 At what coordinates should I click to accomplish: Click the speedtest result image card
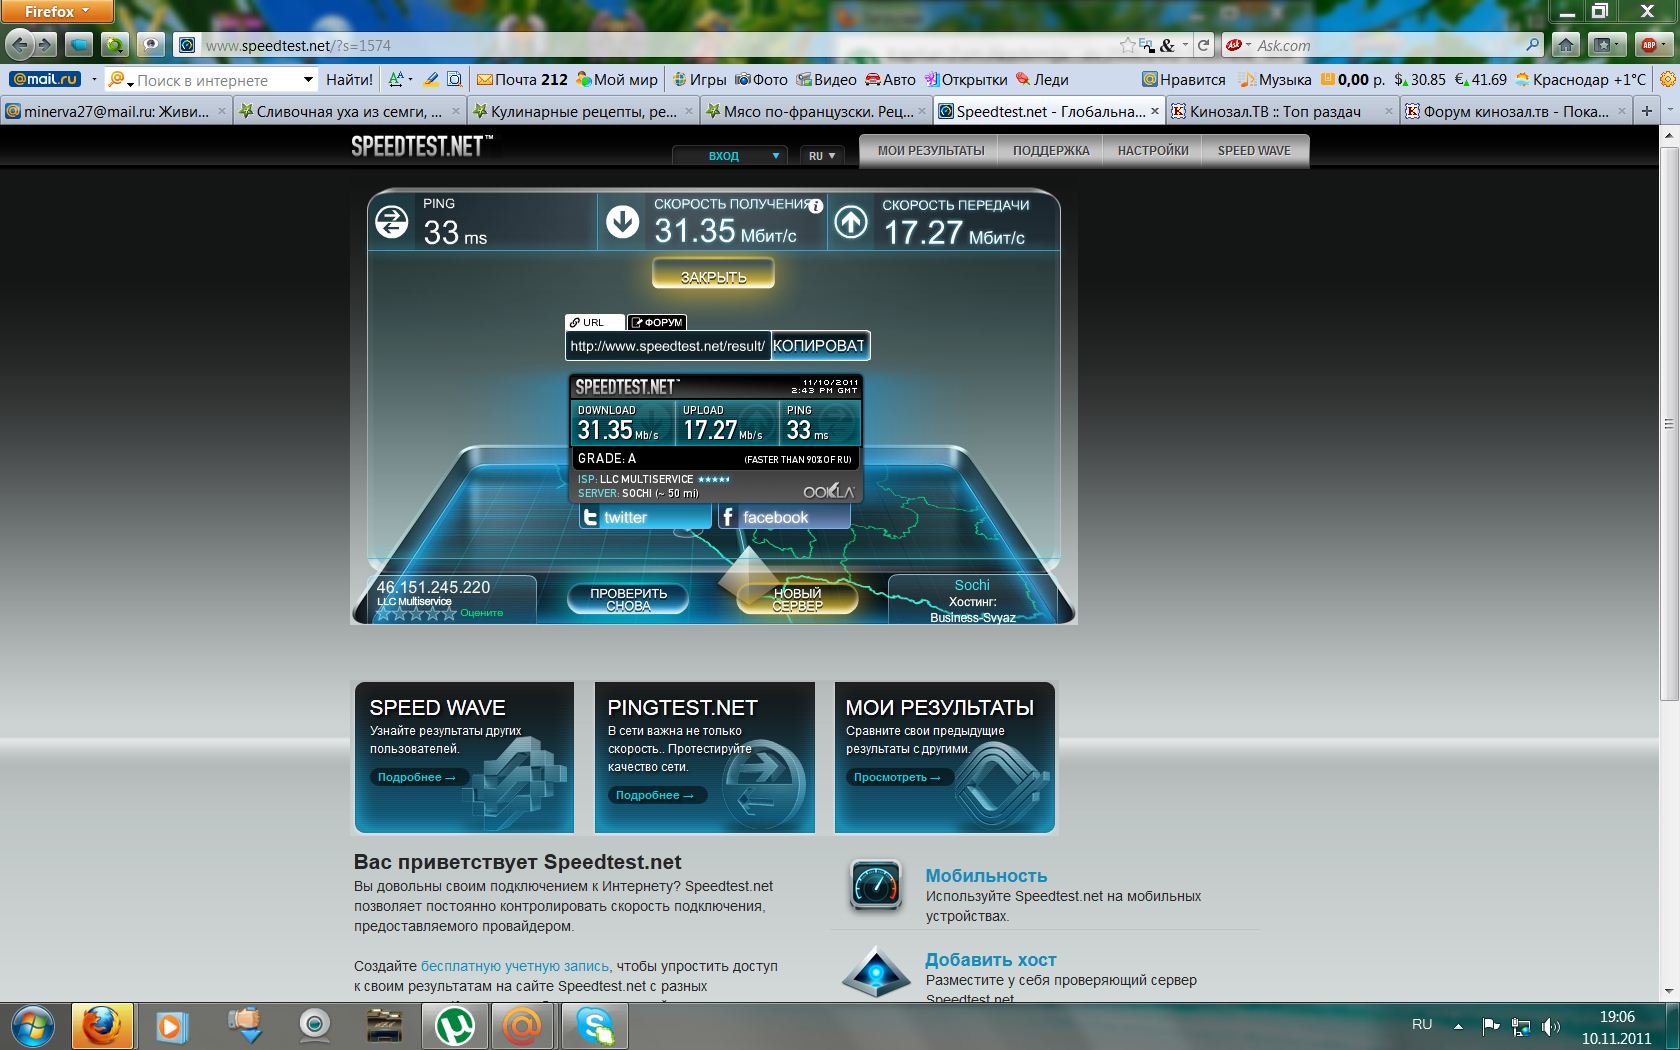[x=715, y=438]
